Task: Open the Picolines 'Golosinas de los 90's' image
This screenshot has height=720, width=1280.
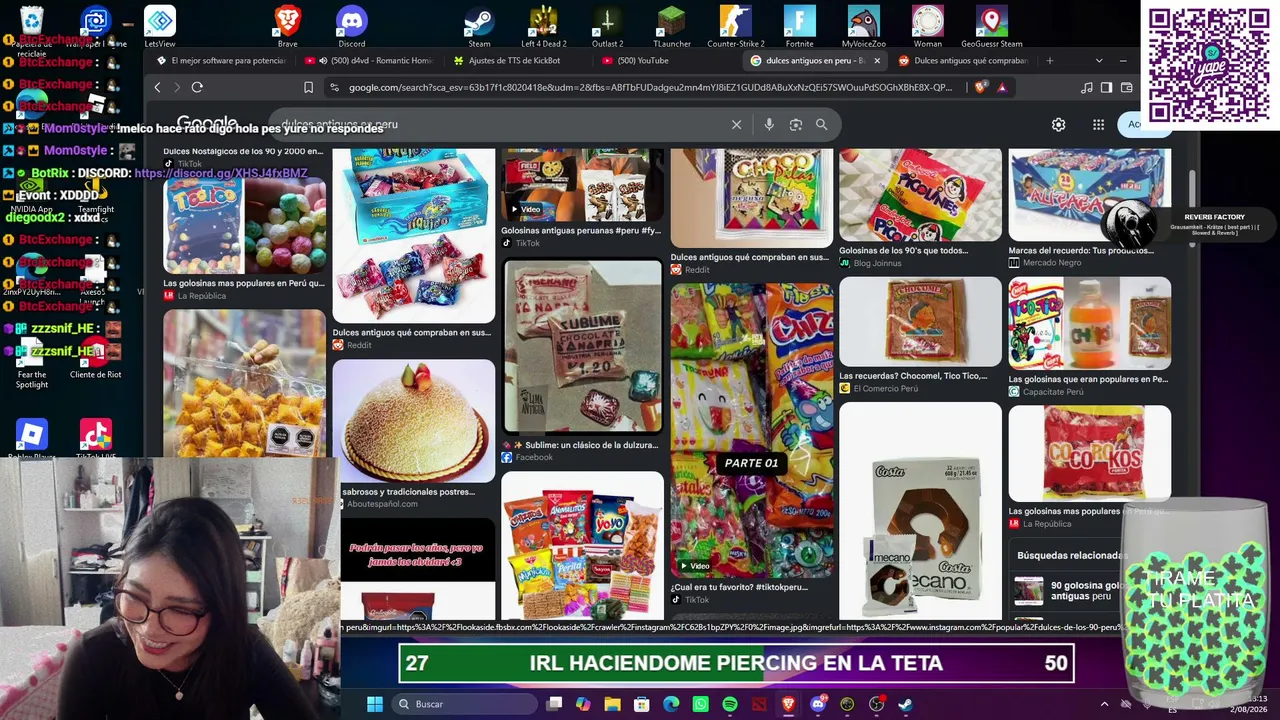Action: (920, 195)
